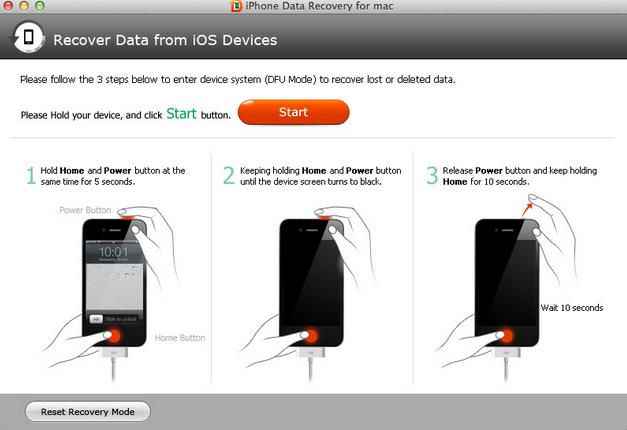Click the red Home button in step 2
The image size is (627, 430).
312,335
